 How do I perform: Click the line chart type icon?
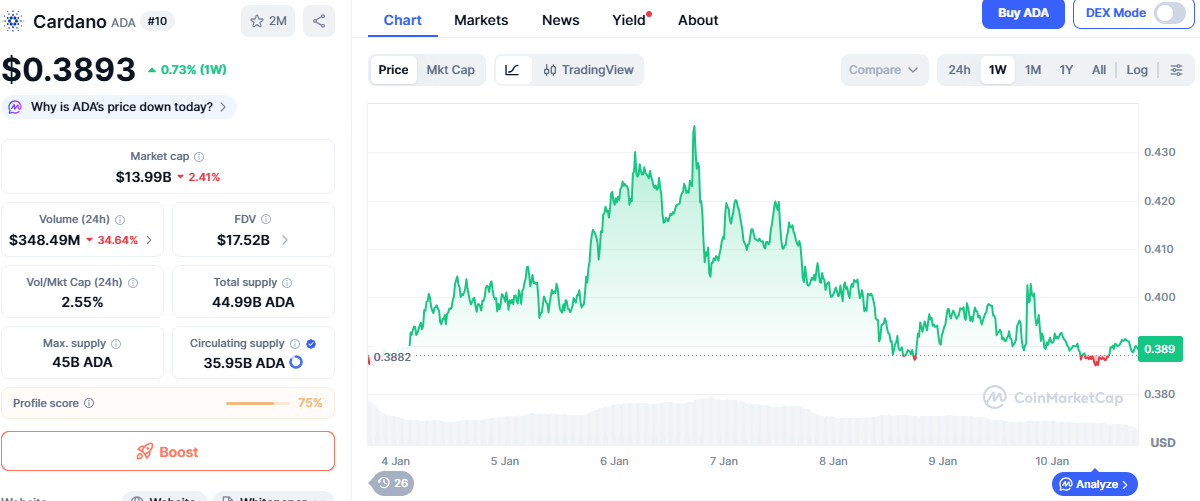(x=512, y=70)
